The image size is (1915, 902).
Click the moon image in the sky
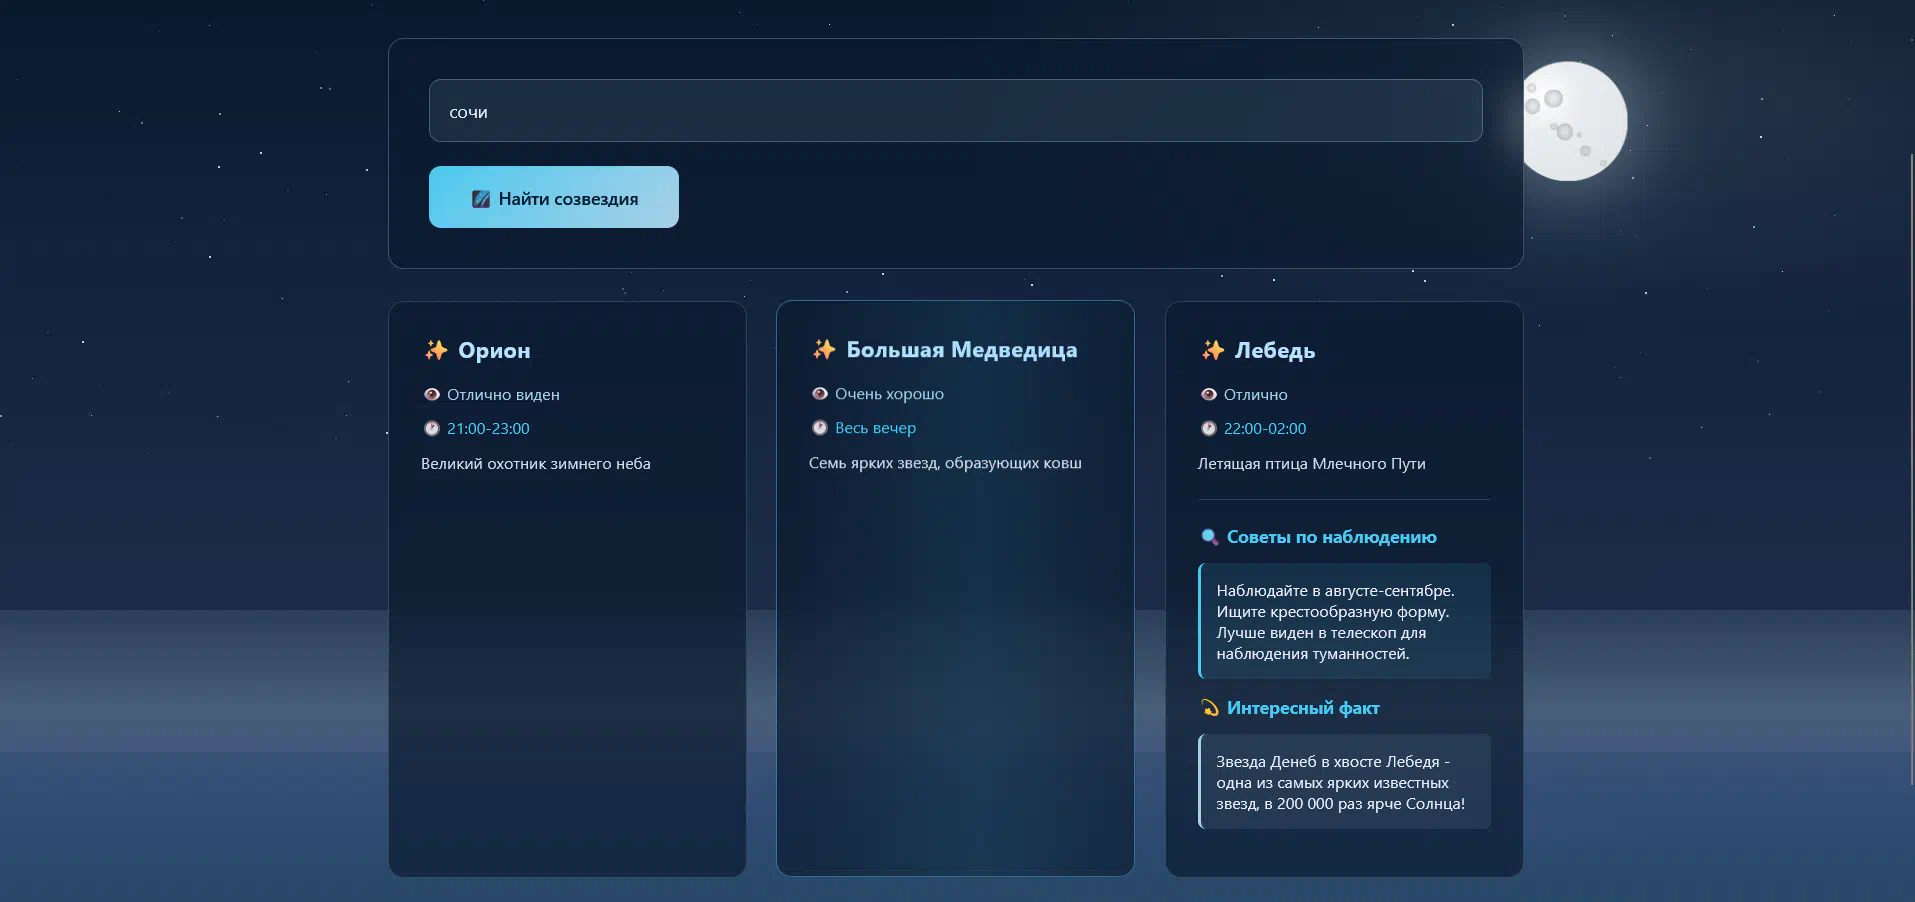pos(1575,121)
